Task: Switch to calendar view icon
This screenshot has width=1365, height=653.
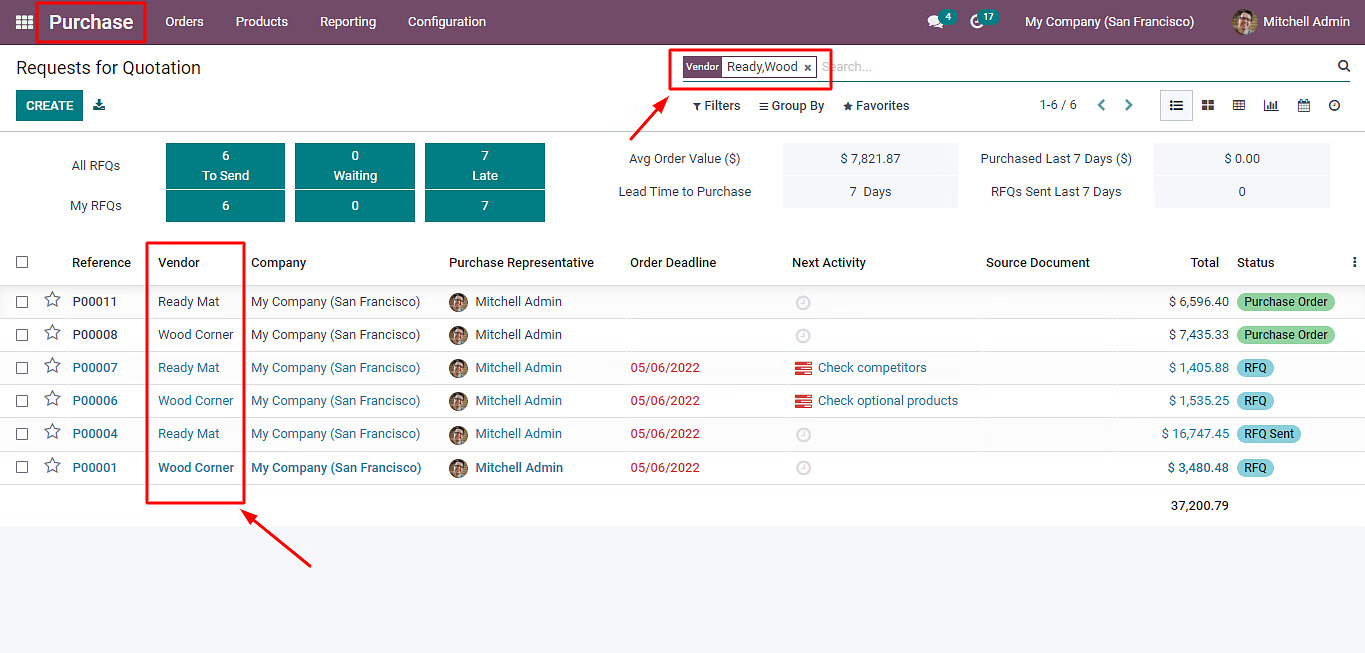Action: (x=1304, y=105)
